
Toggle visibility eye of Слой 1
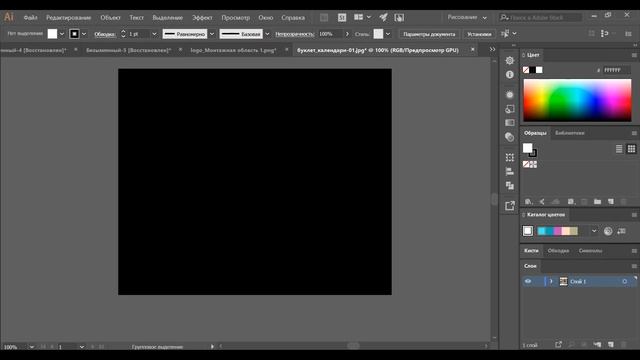[x=528, y=281]
